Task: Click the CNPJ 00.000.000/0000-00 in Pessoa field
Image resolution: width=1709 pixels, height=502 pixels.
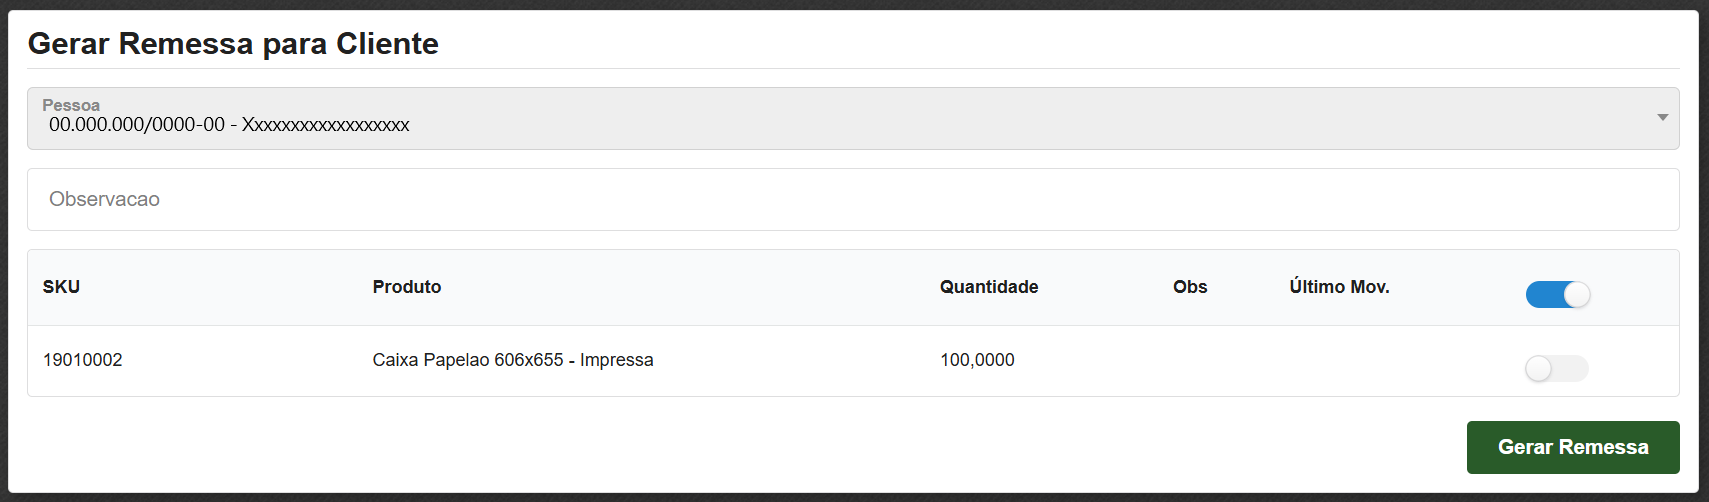Action: point(137,125)
